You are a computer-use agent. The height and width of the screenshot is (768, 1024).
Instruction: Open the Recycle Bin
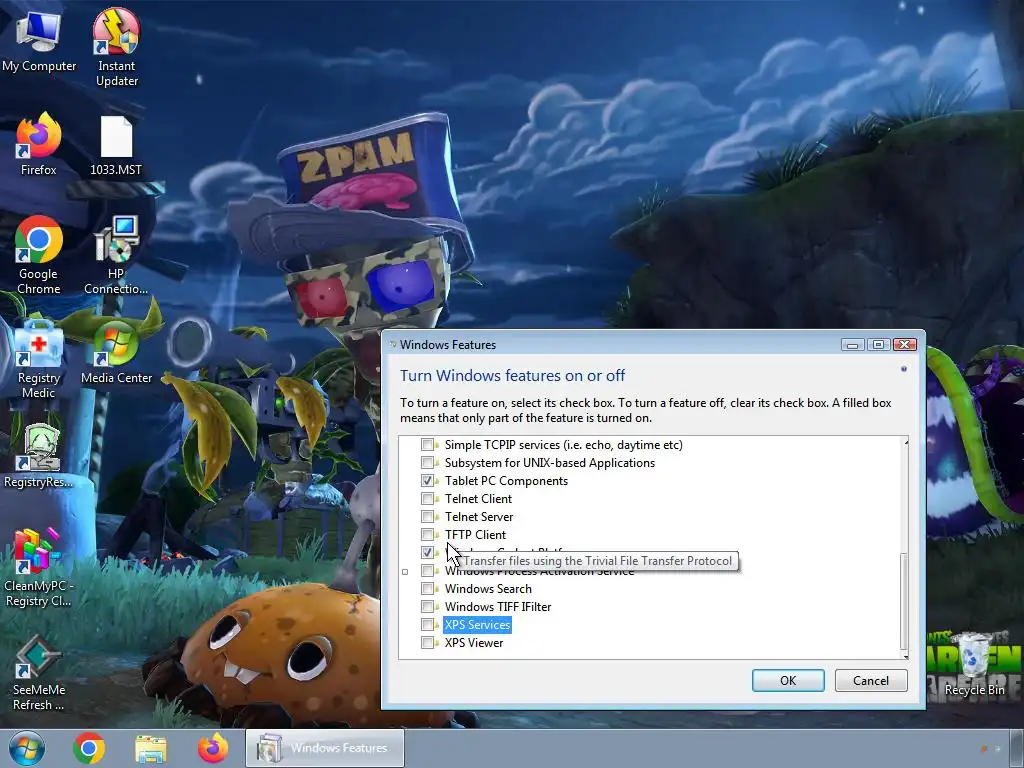point(974,666)
